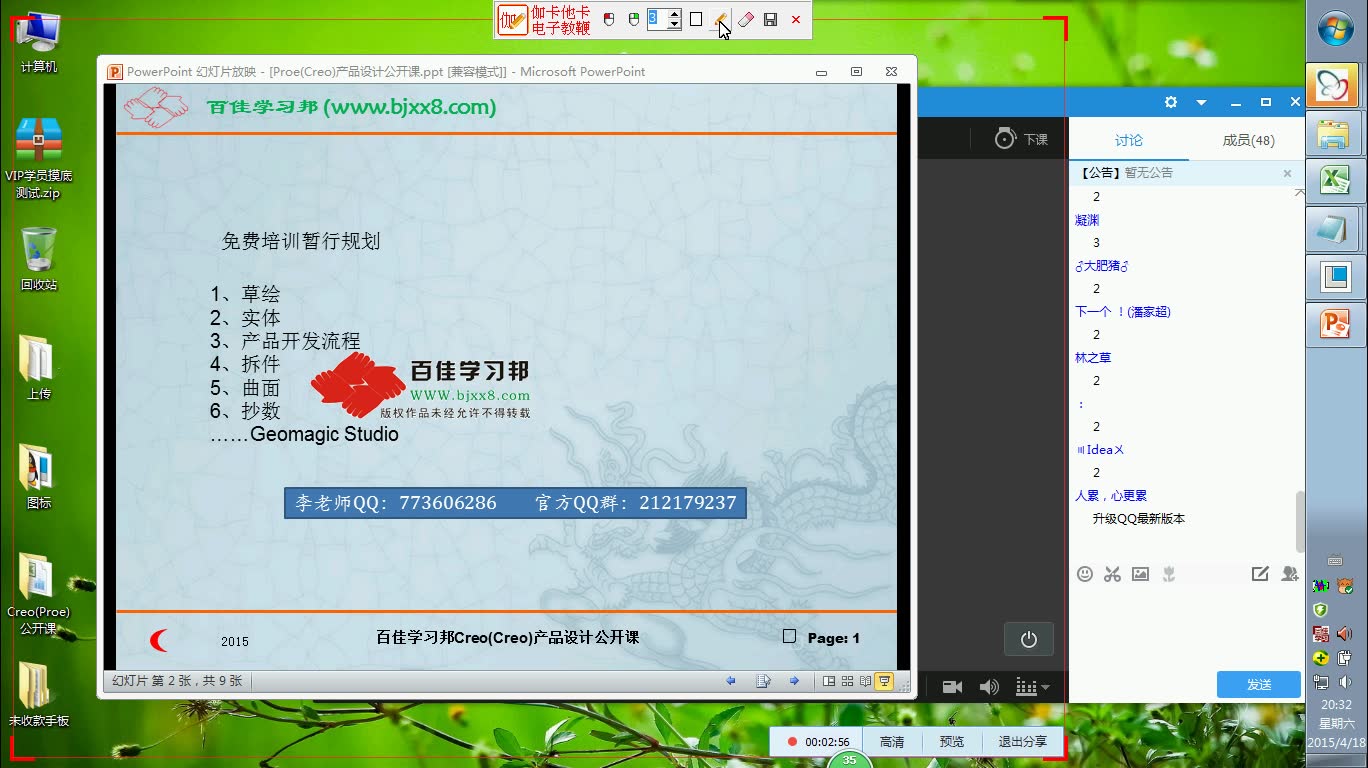
Task: Select the eraser tool
Action: tap(746, 20)
